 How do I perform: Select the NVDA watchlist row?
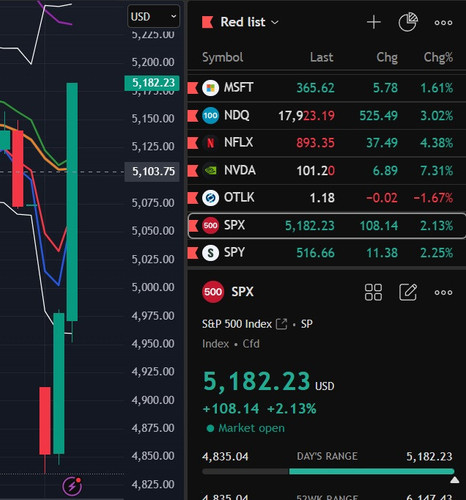(x=327, y=171)
